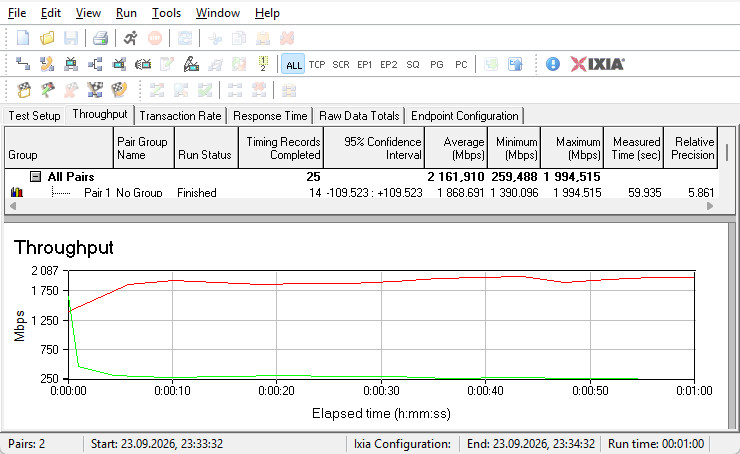Click the Run Status column header
This screenshot has height=454, width=740.
click(206, 148)
